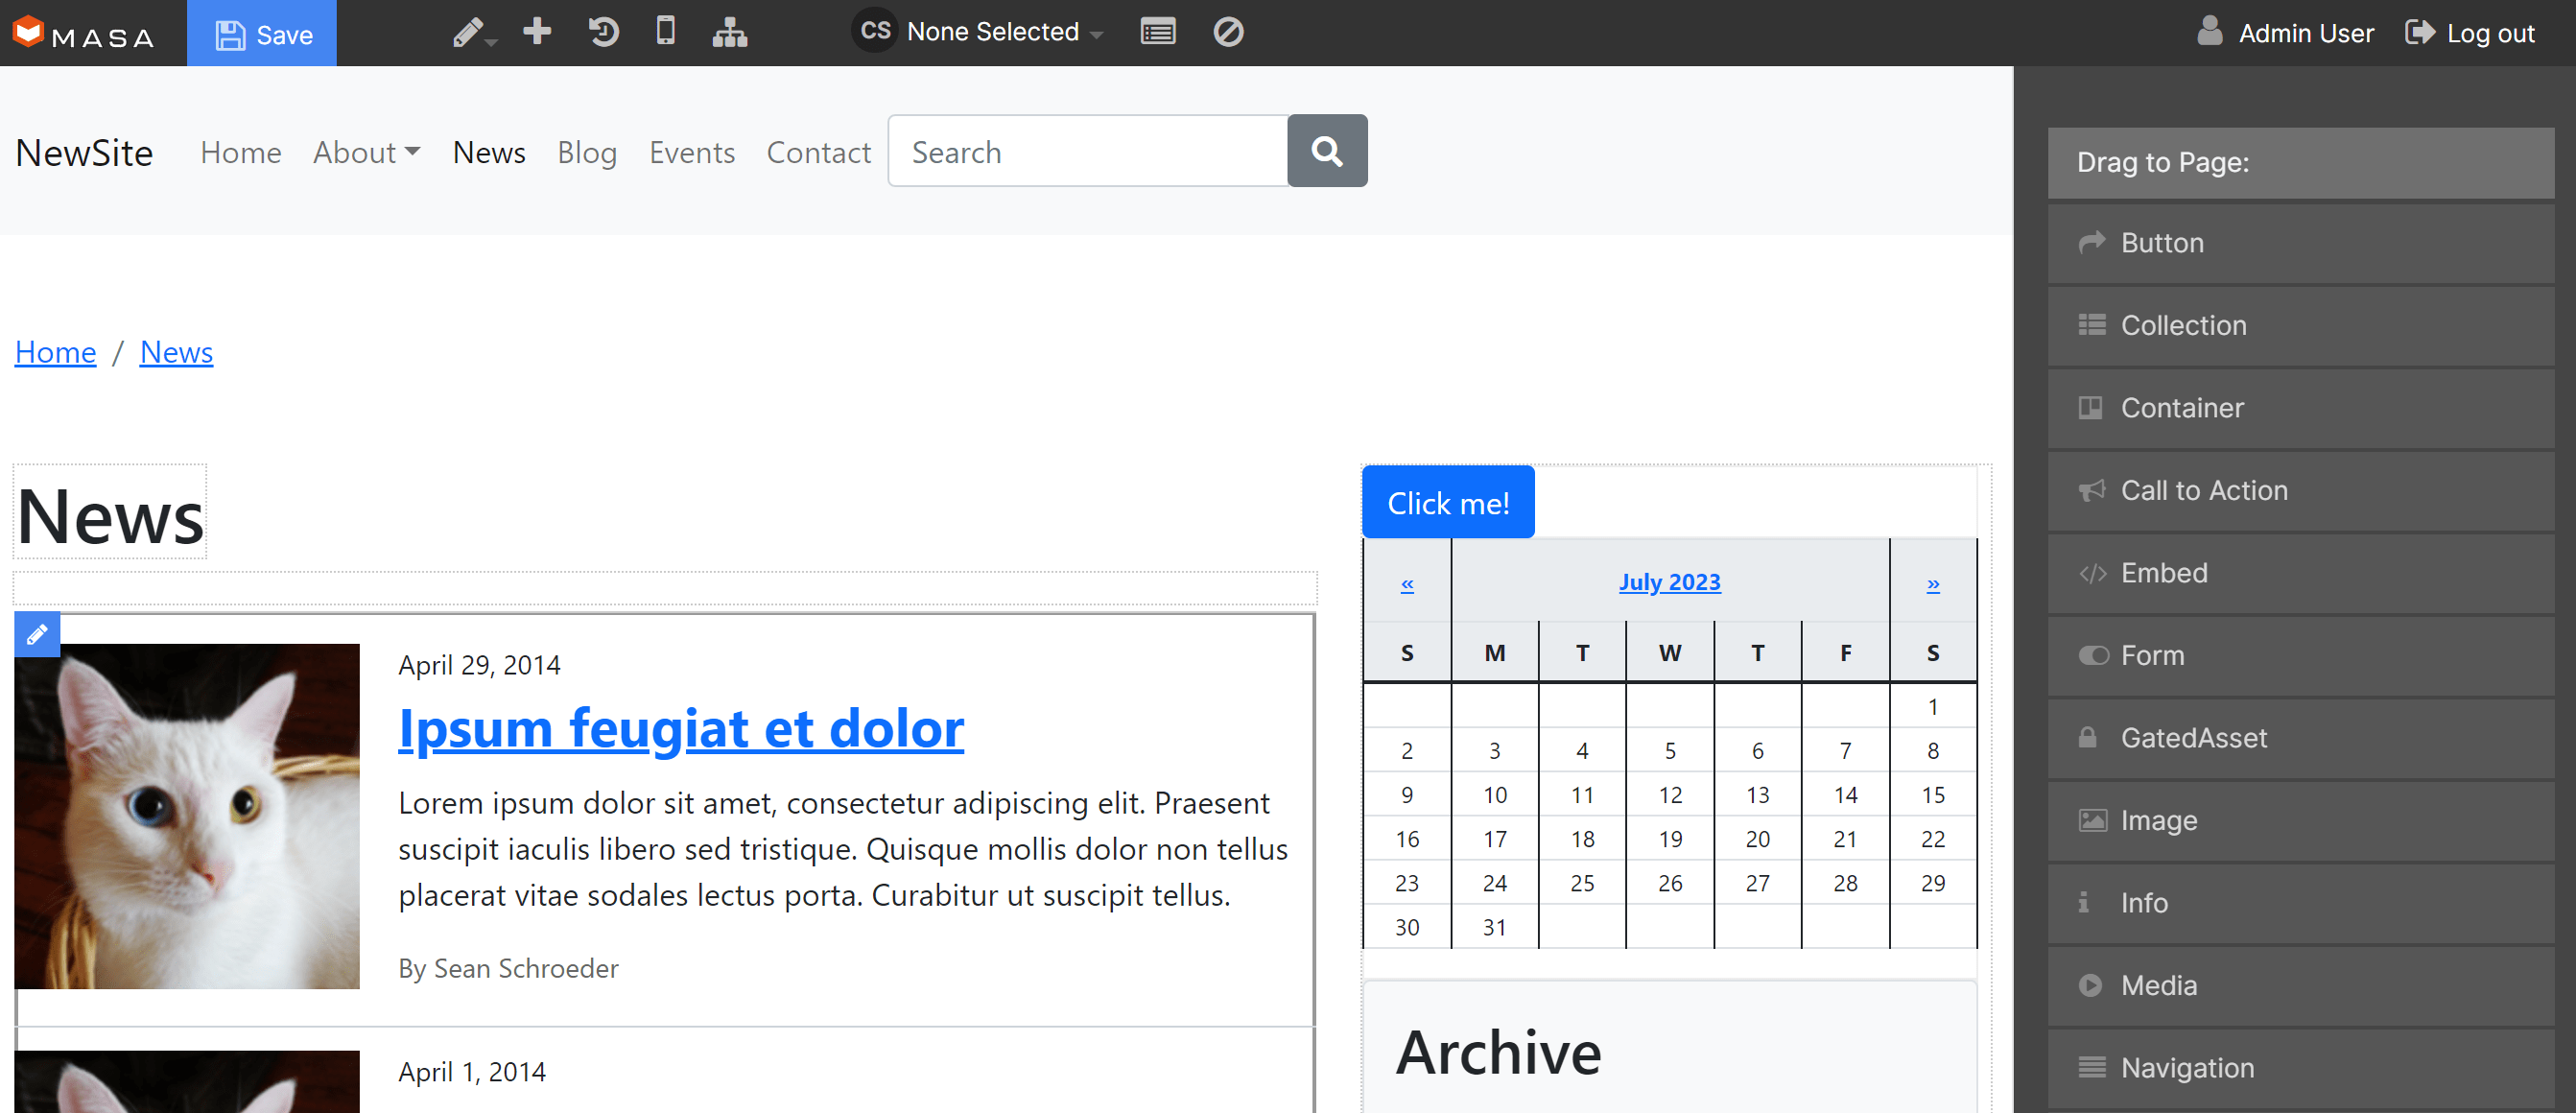Select the Form item in Drag to Page

click(2300, 656)
